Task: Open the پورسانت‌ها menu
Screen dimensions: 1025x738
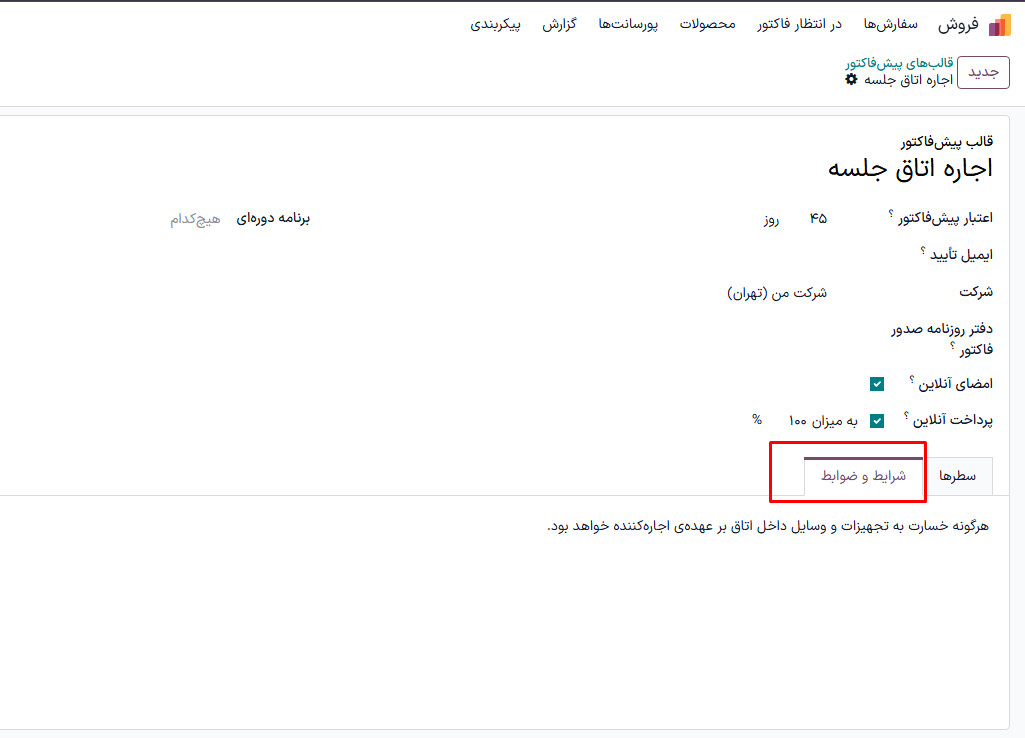Action: [628, 24]
